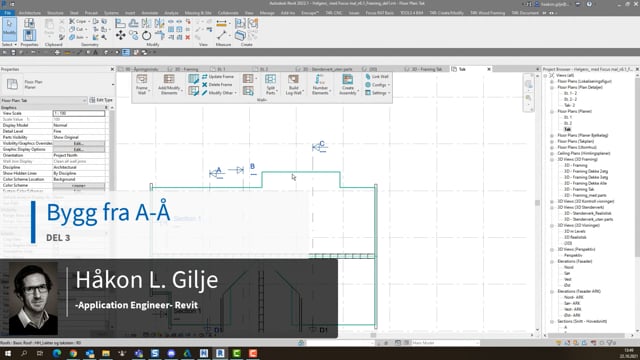The width and height of the screenshot is (640, 360).
Task: Select Et. 2 under Floor Plans (Planer)
Action: 568,123
